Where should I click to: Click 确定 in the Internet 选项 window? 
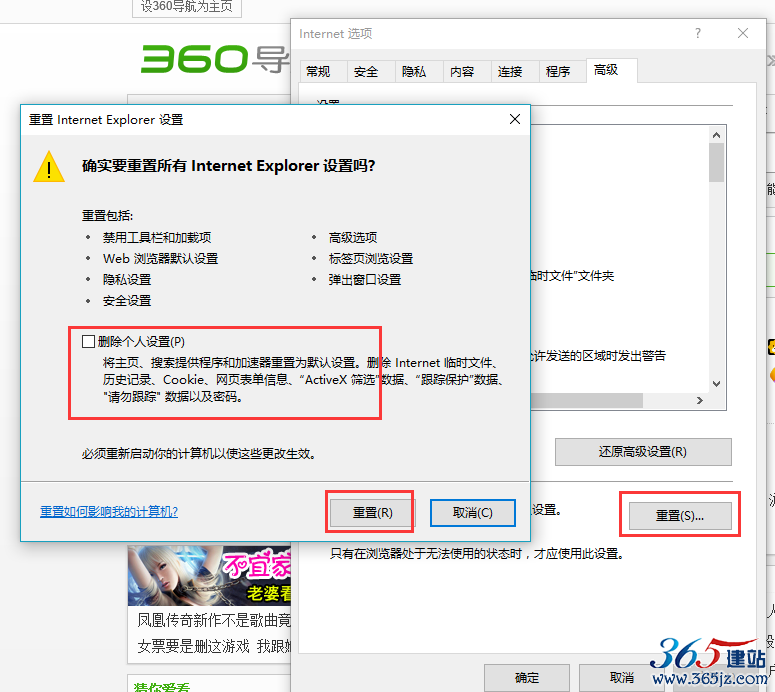point(526,677)
